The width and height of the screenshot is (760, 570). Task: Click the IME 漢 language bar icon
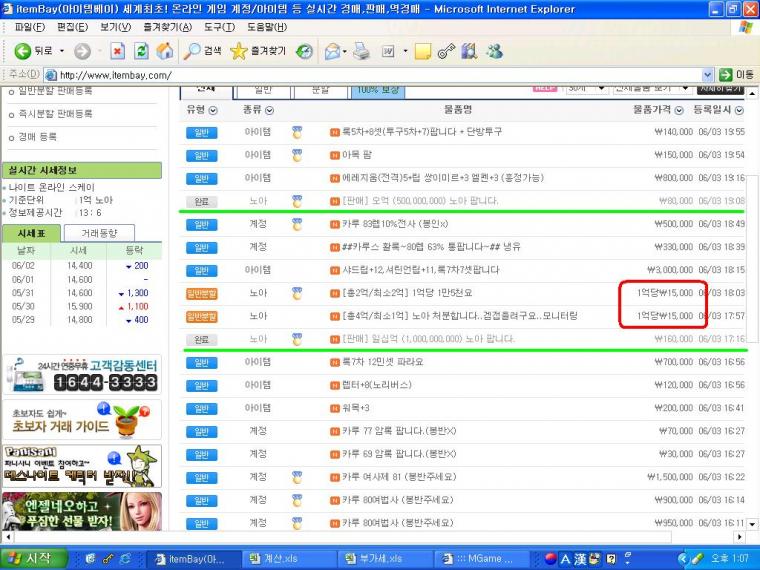pyautogui.click(x=581, y=559)
